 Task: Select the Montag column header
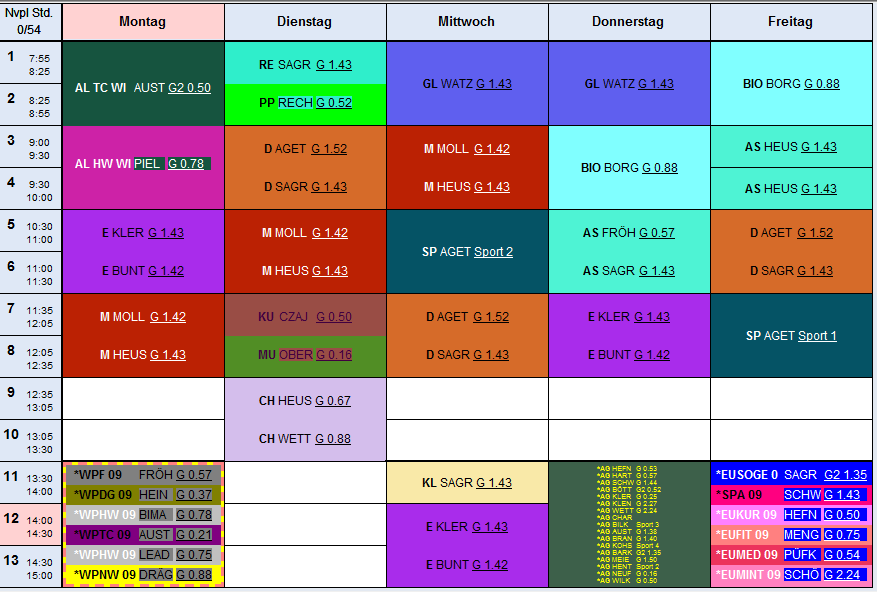coord(143,22)
